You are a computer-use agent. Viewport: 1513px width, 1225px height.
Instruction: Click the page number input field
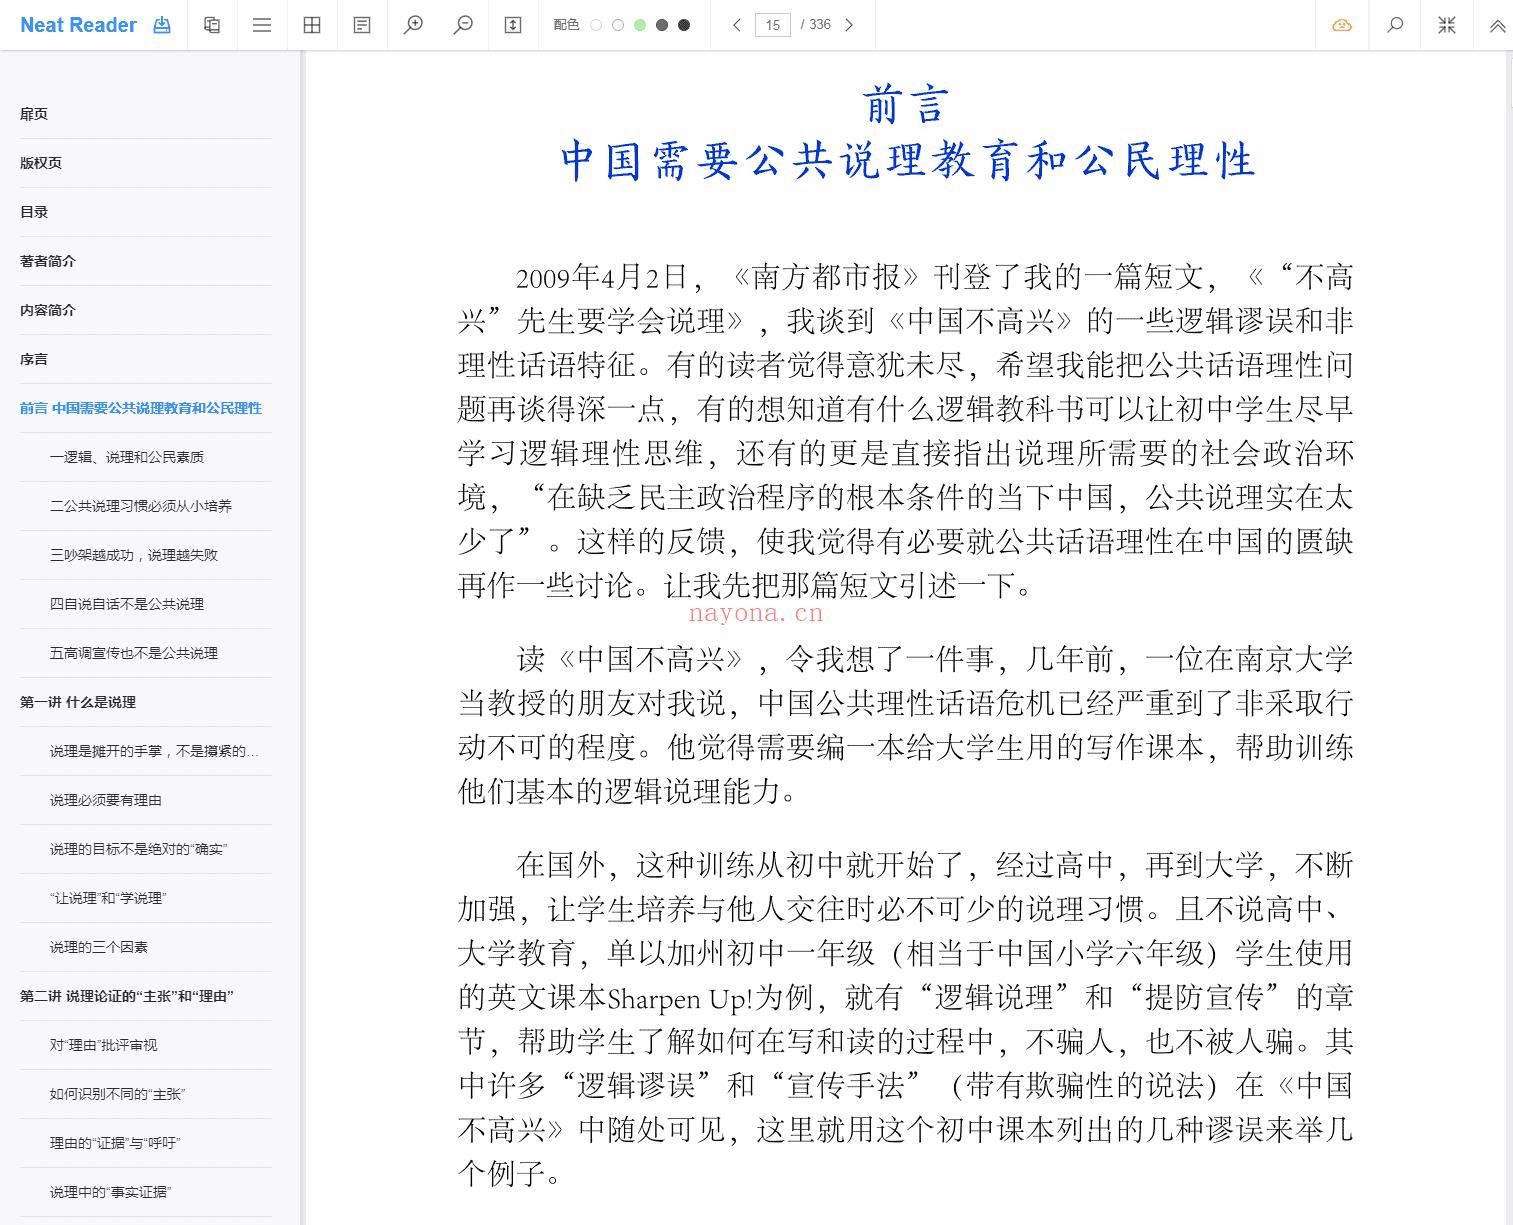[773, 25]
